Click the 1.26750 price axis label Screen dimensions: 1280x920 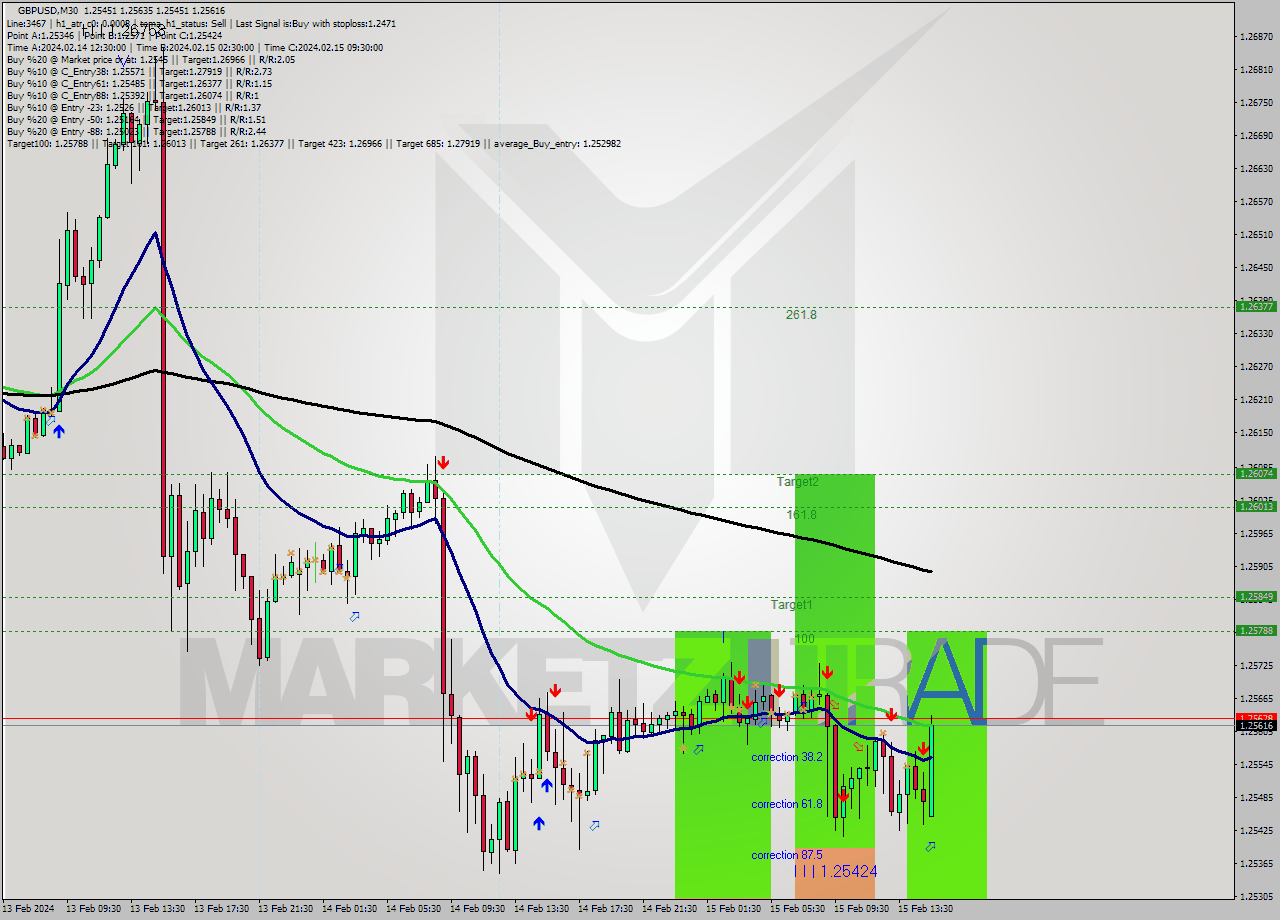1256,102
